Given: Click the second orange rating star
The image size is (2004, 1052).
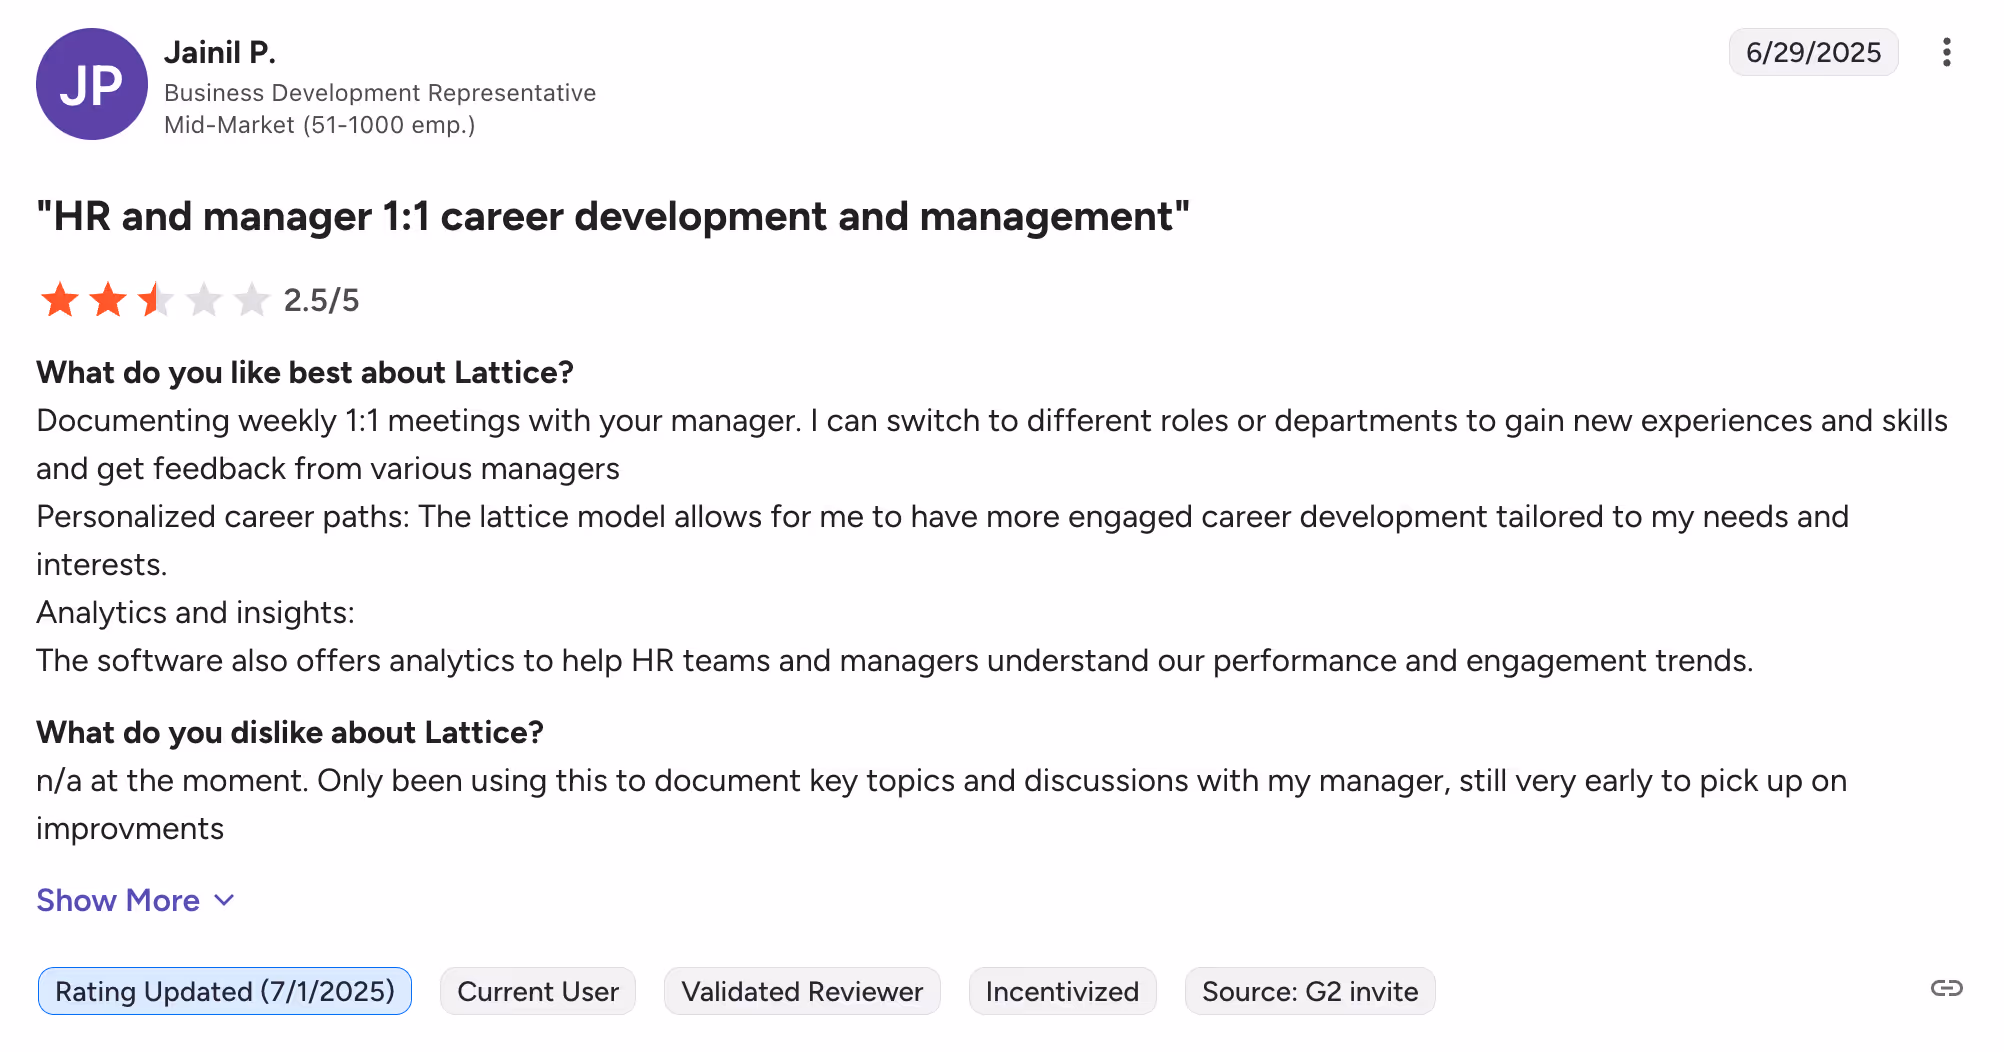Looking at the screenshot, I should coord(108,299).
